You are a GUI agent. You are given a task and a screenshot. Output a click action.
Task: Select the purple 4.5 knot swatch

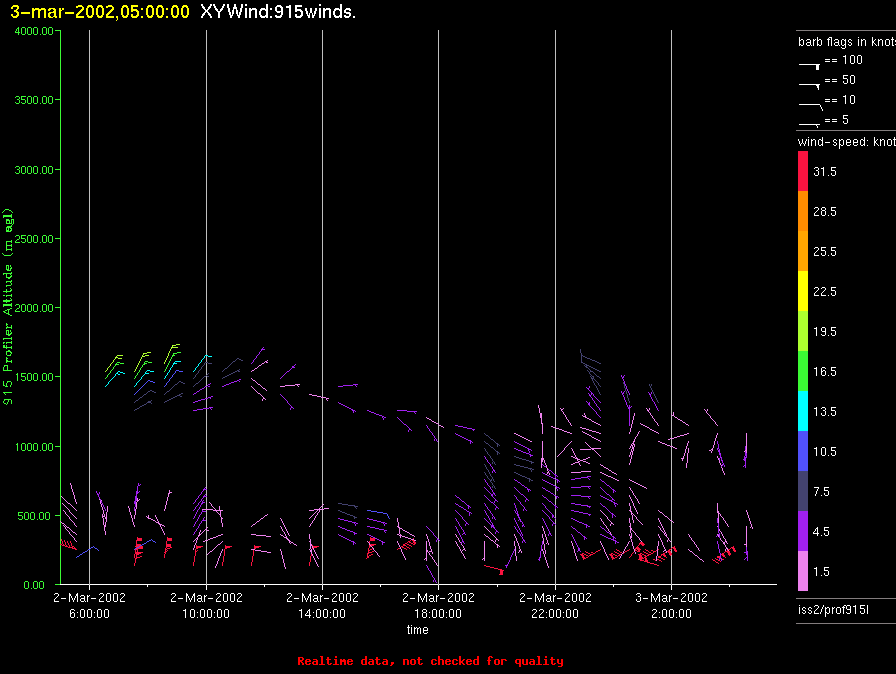(x=803, y=531)
